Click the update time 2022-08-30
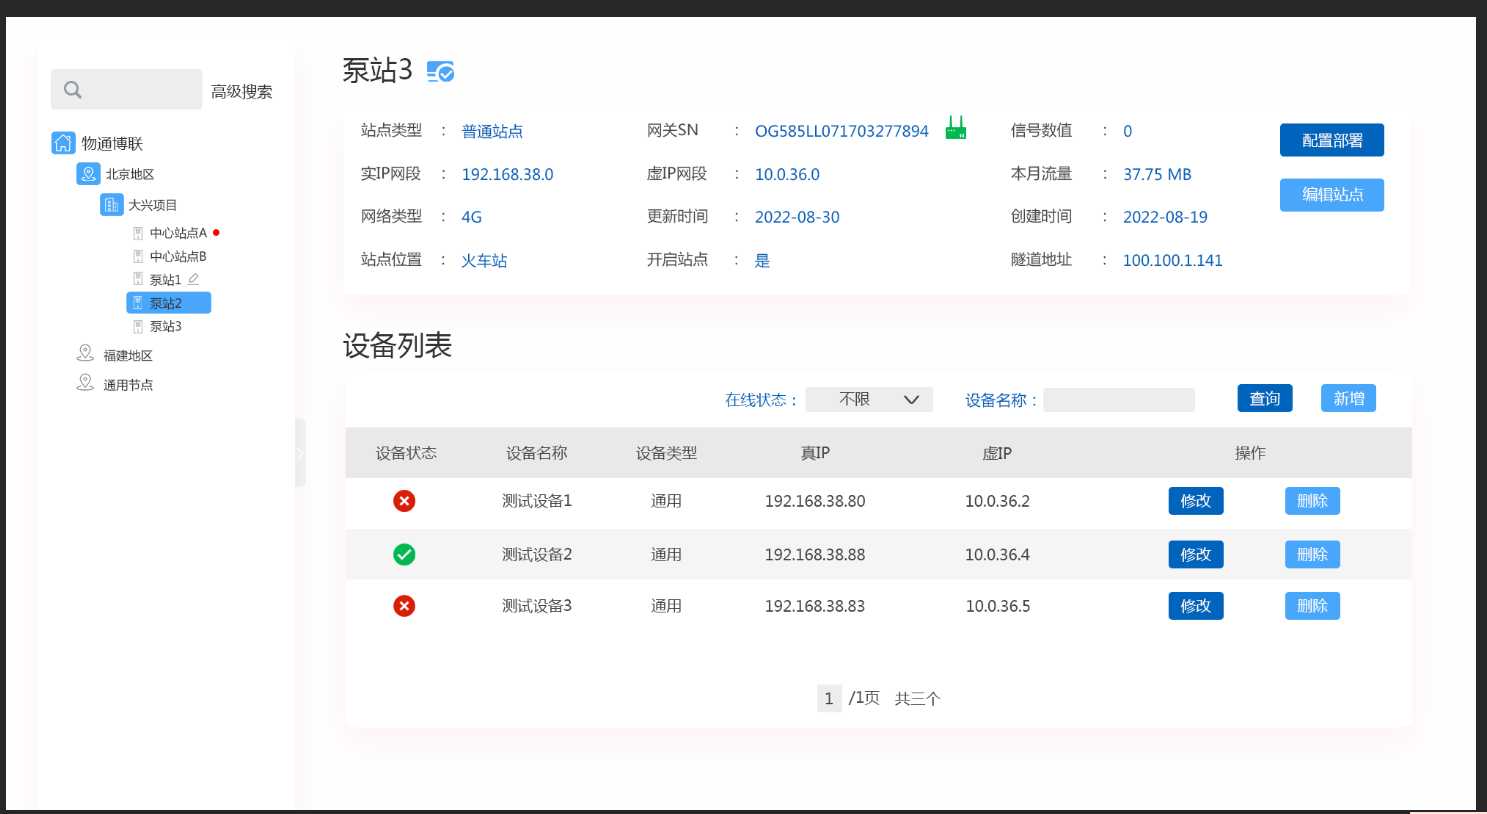The image size is (1487, 814). 797,217
